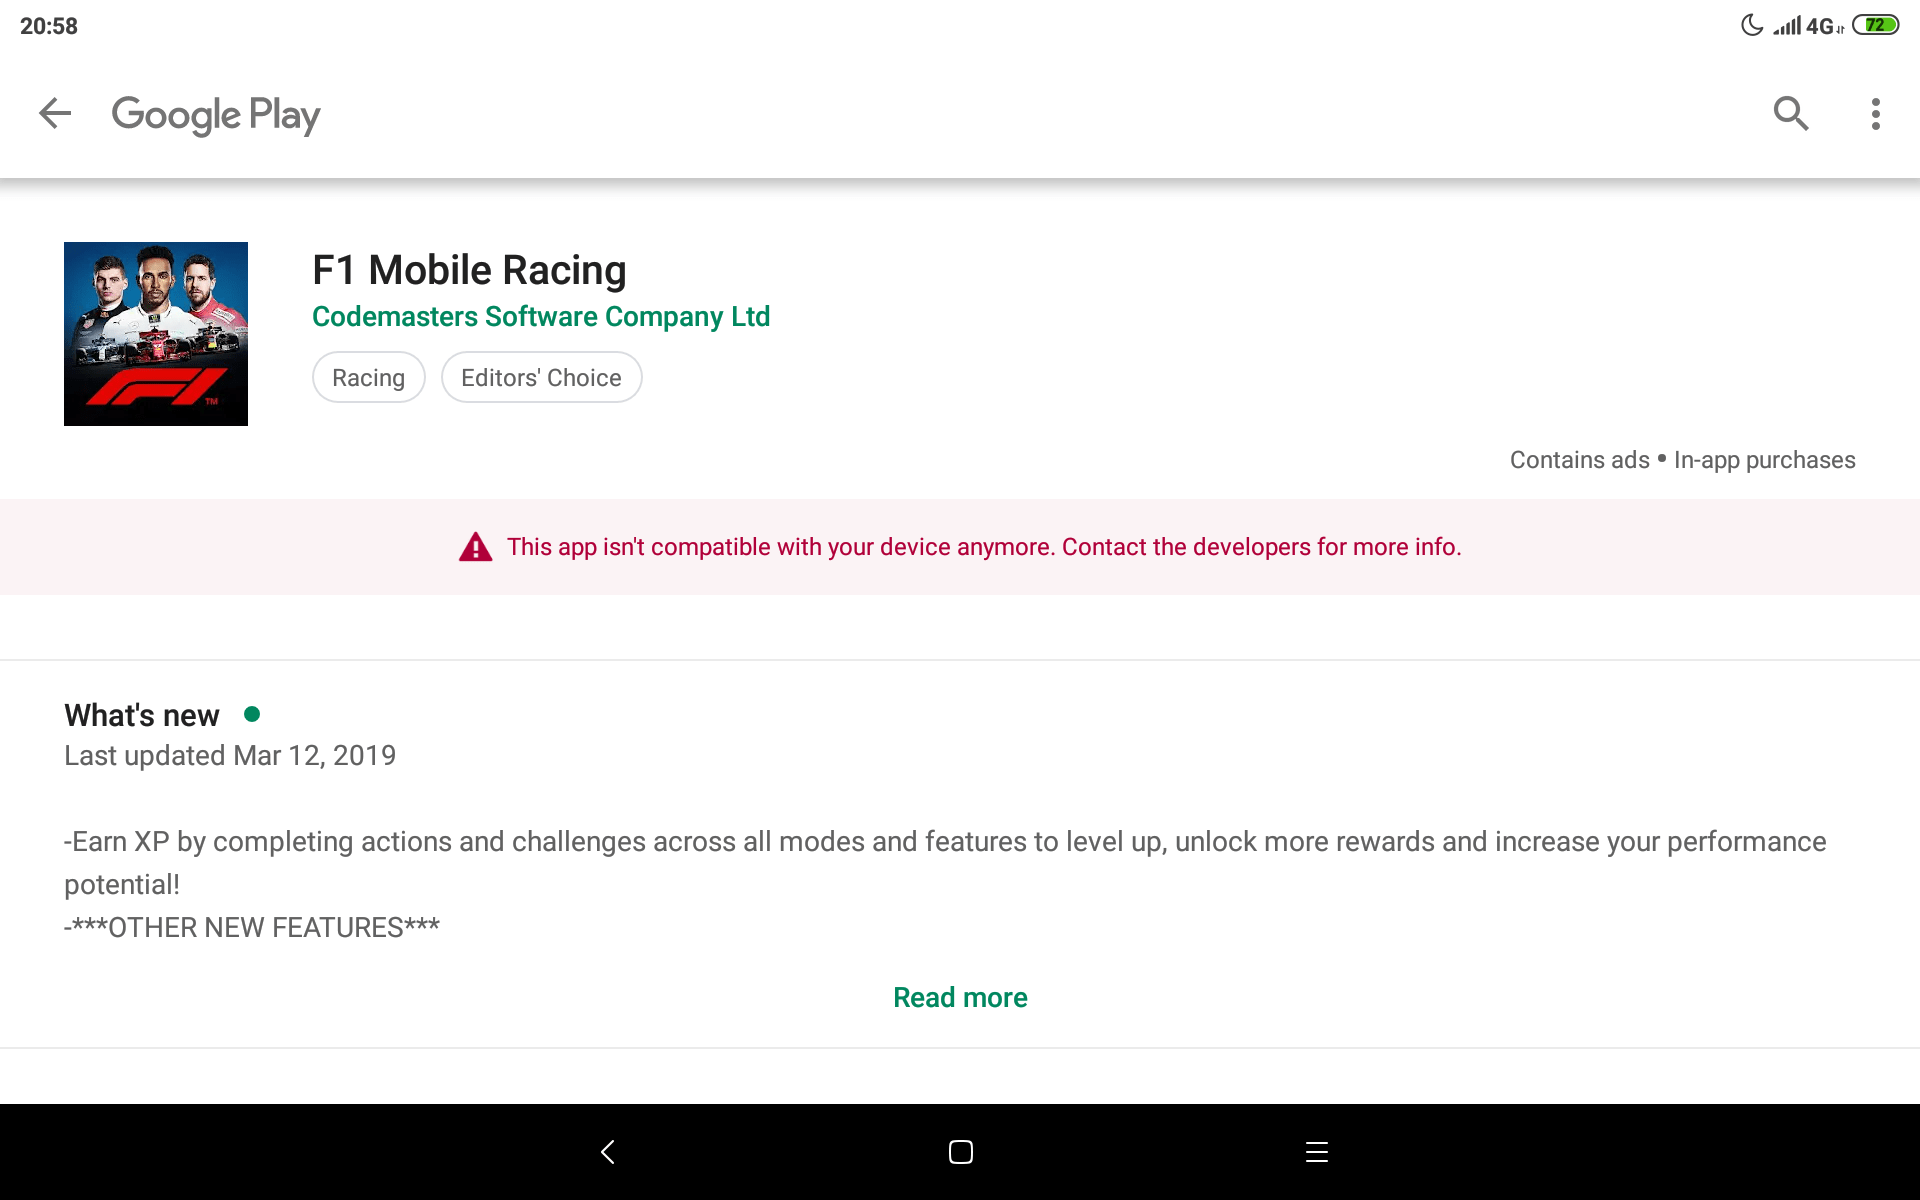Viewport: 1920px width, 1200px height.
Task: Tap the Last updated Mar 12, 2019 text
Action: [x=230, y=755]
